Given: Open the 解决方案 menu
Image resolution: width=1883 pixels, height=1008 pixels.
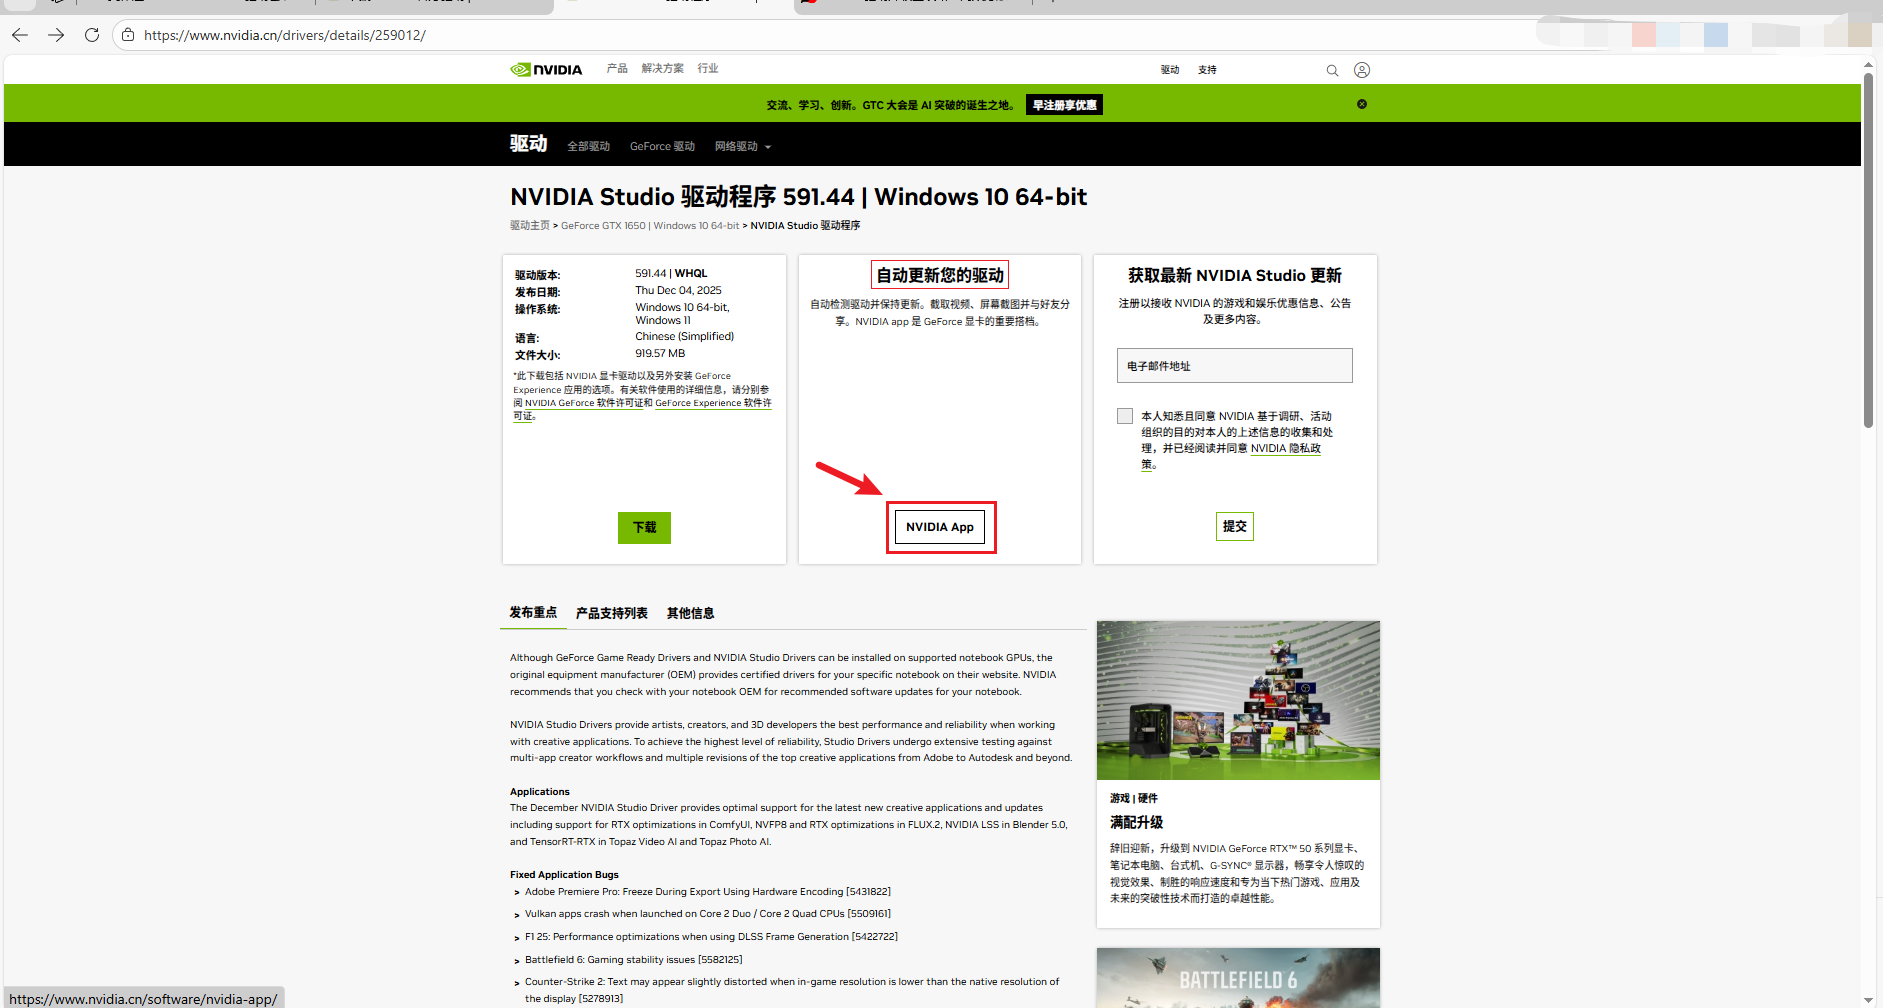Looking at the screenshot, I should tap(663, 68).
